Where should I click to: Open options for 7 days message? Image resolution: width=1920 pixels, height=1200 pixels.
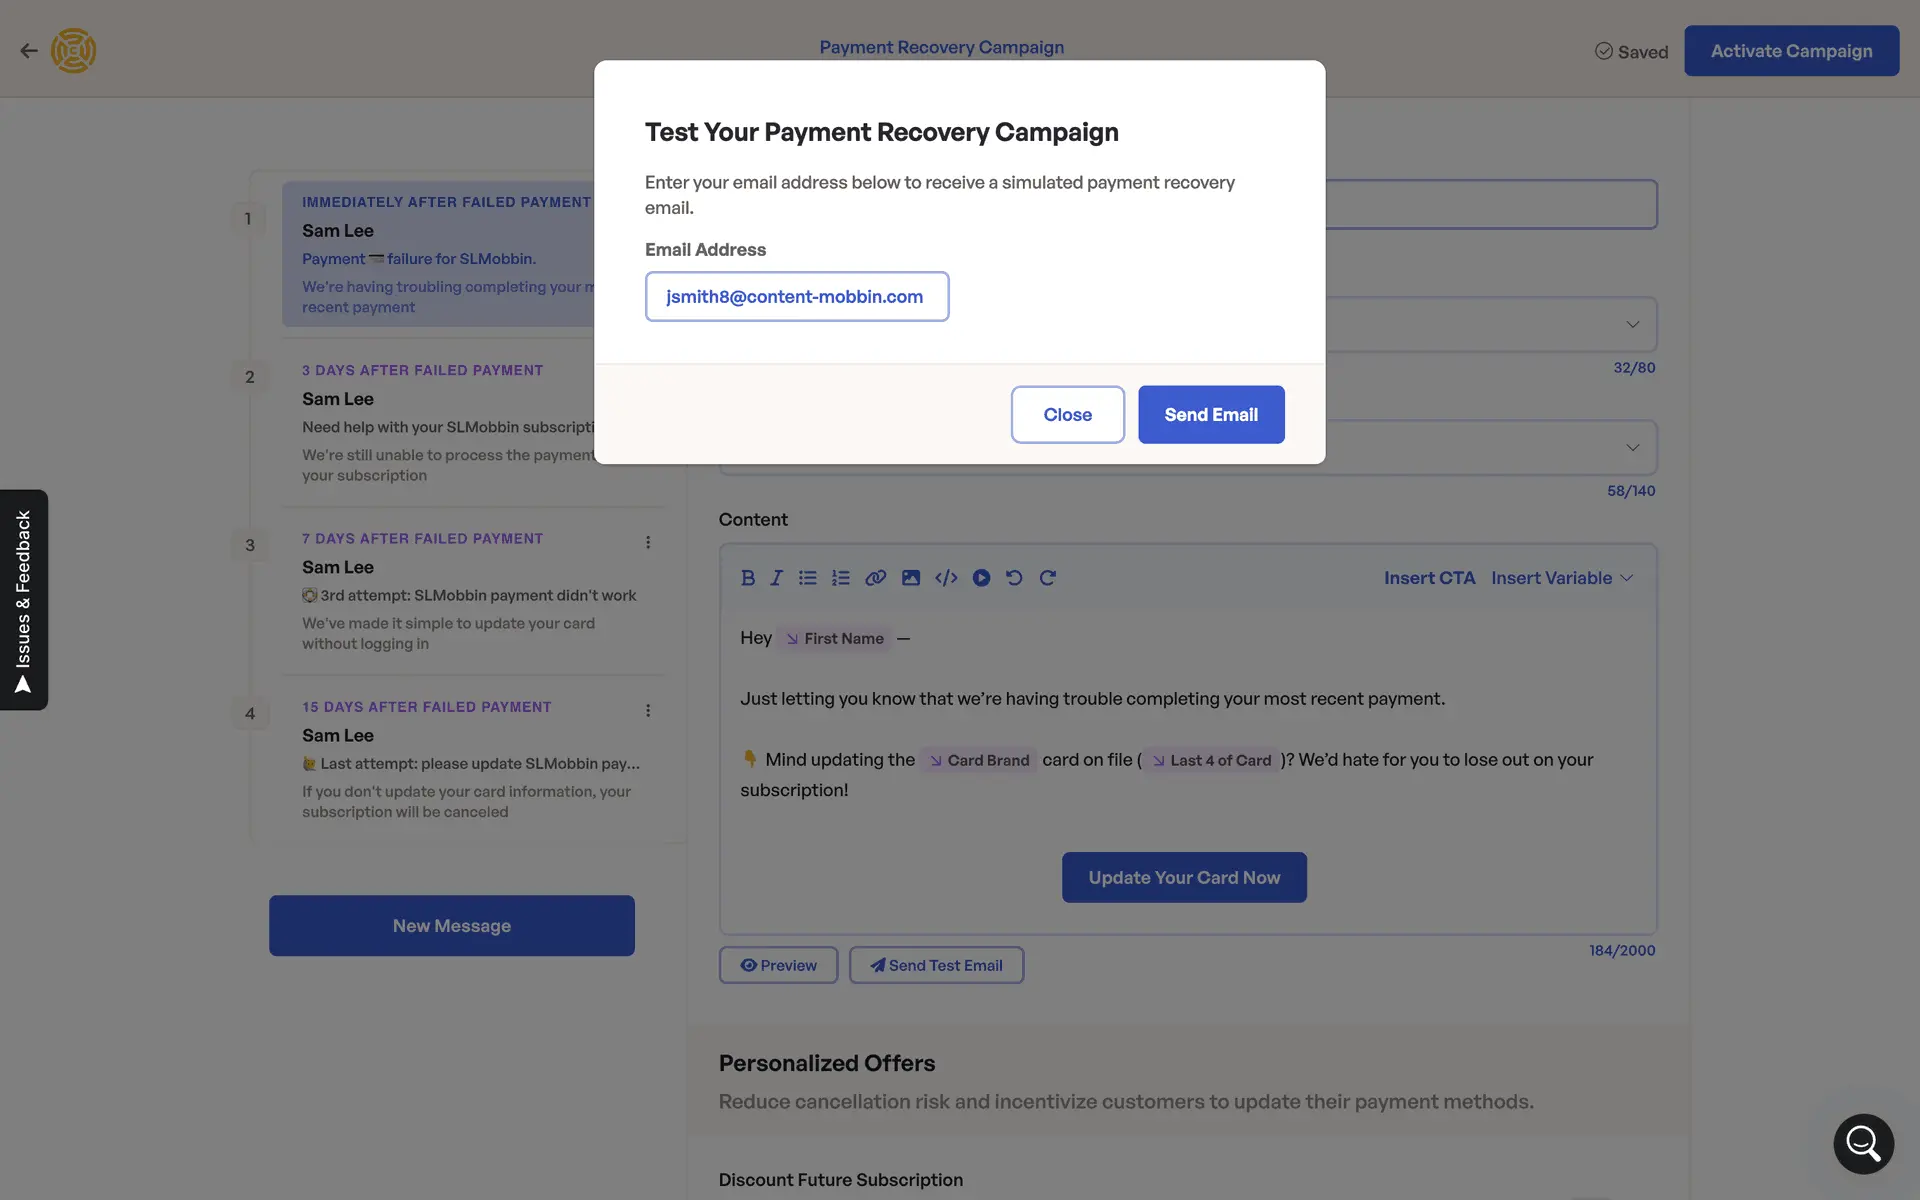[x=648, y=542]
